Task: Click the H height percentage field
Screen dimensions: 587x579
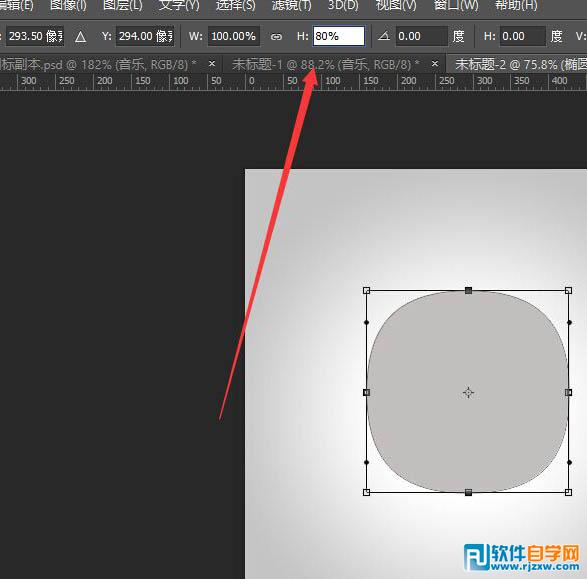Action: (339, 36)
